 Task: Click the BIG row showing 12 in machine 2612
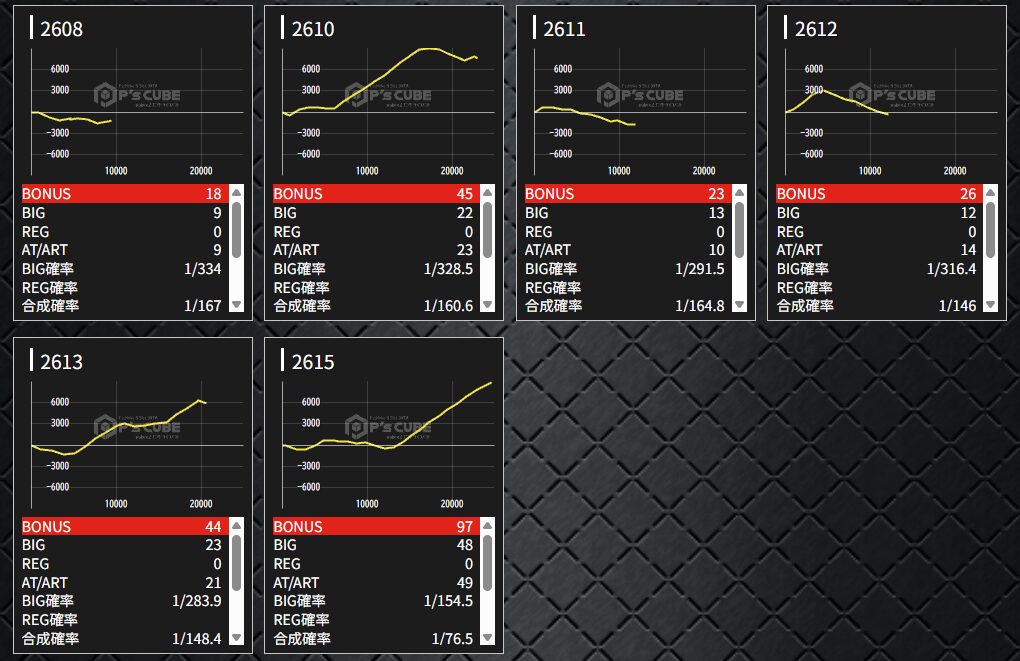click(879, 213)
